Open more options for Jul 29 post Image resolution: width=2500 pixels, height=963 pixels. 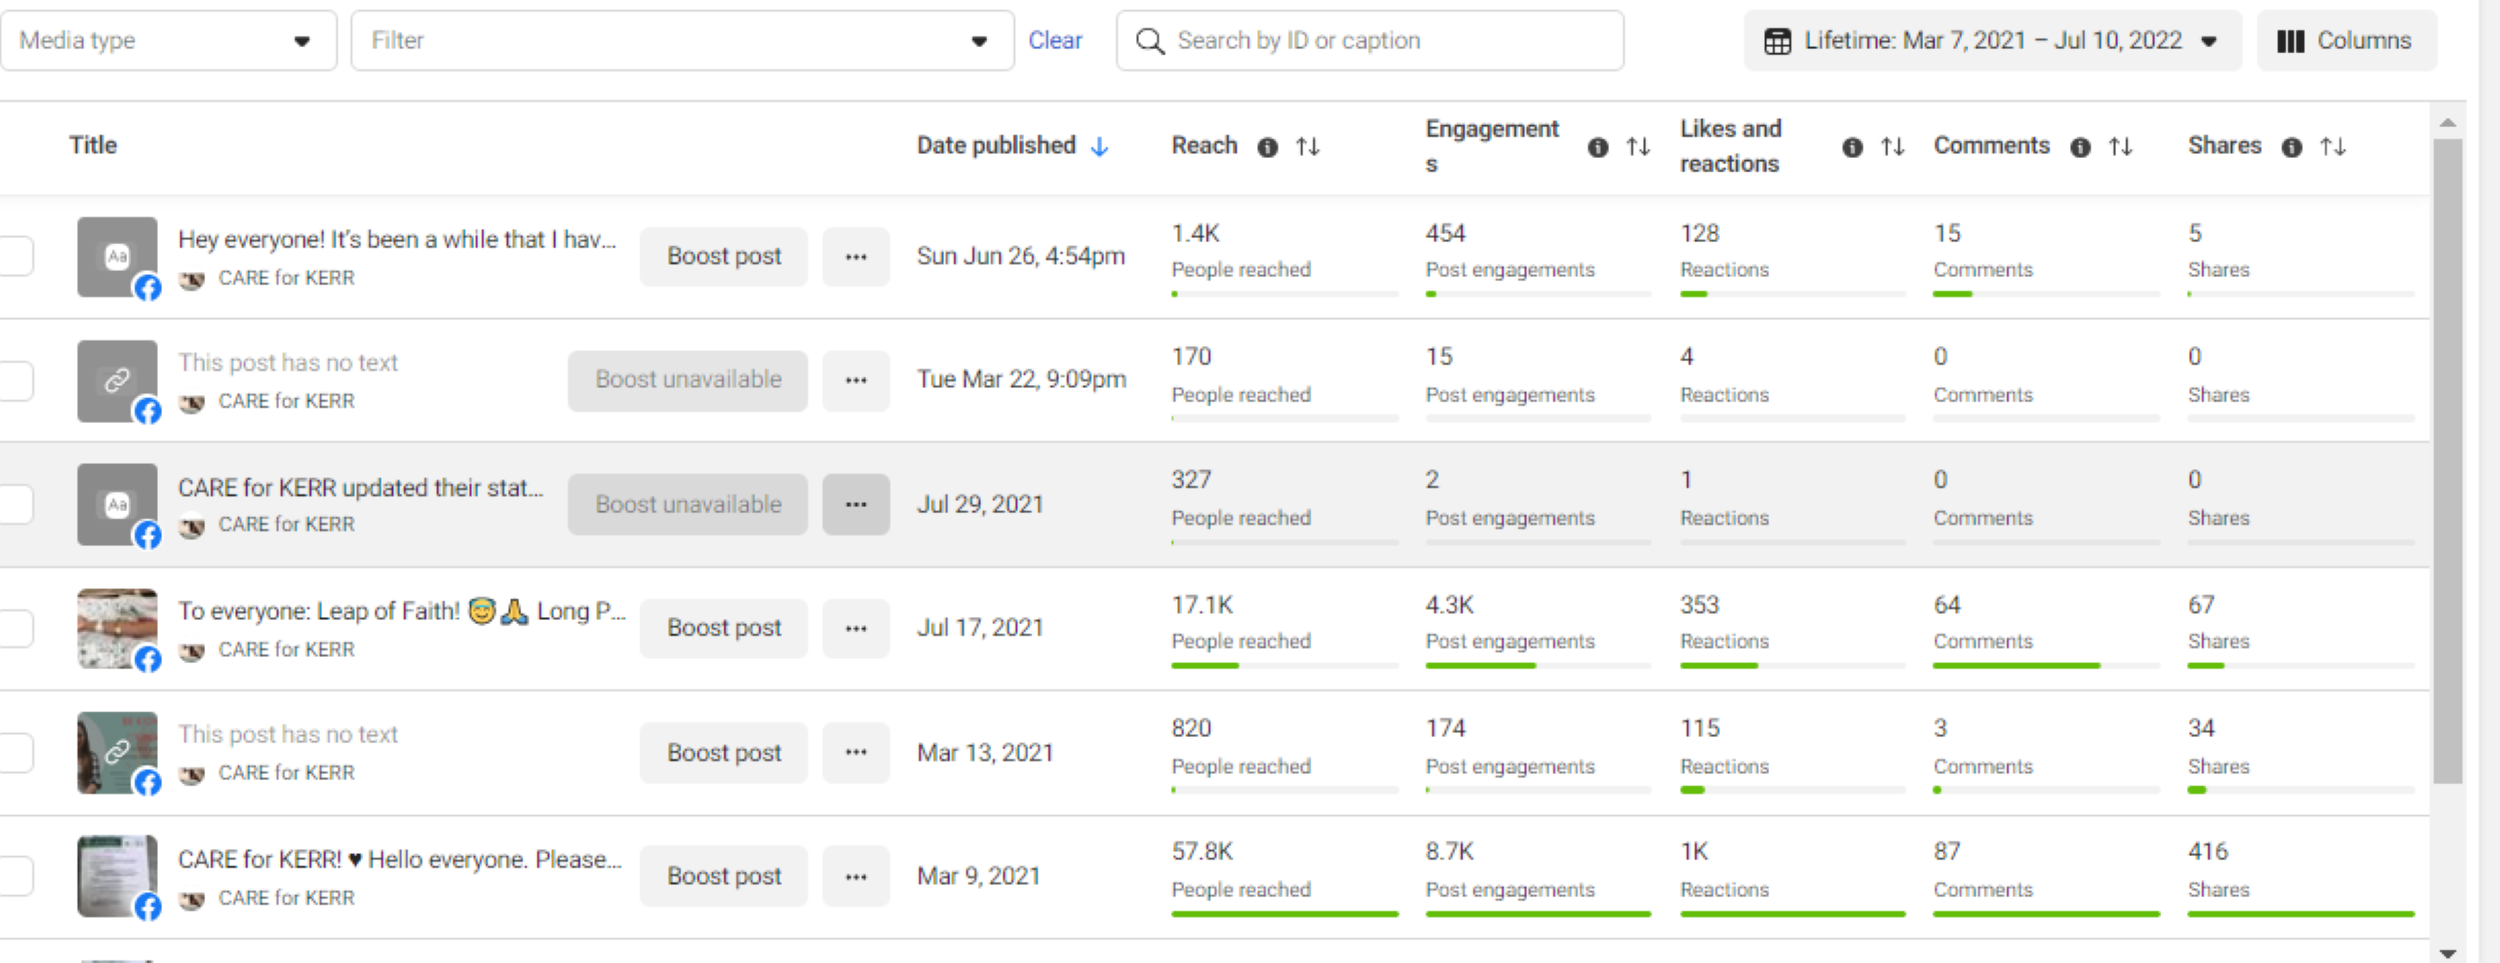pos(855,504)
